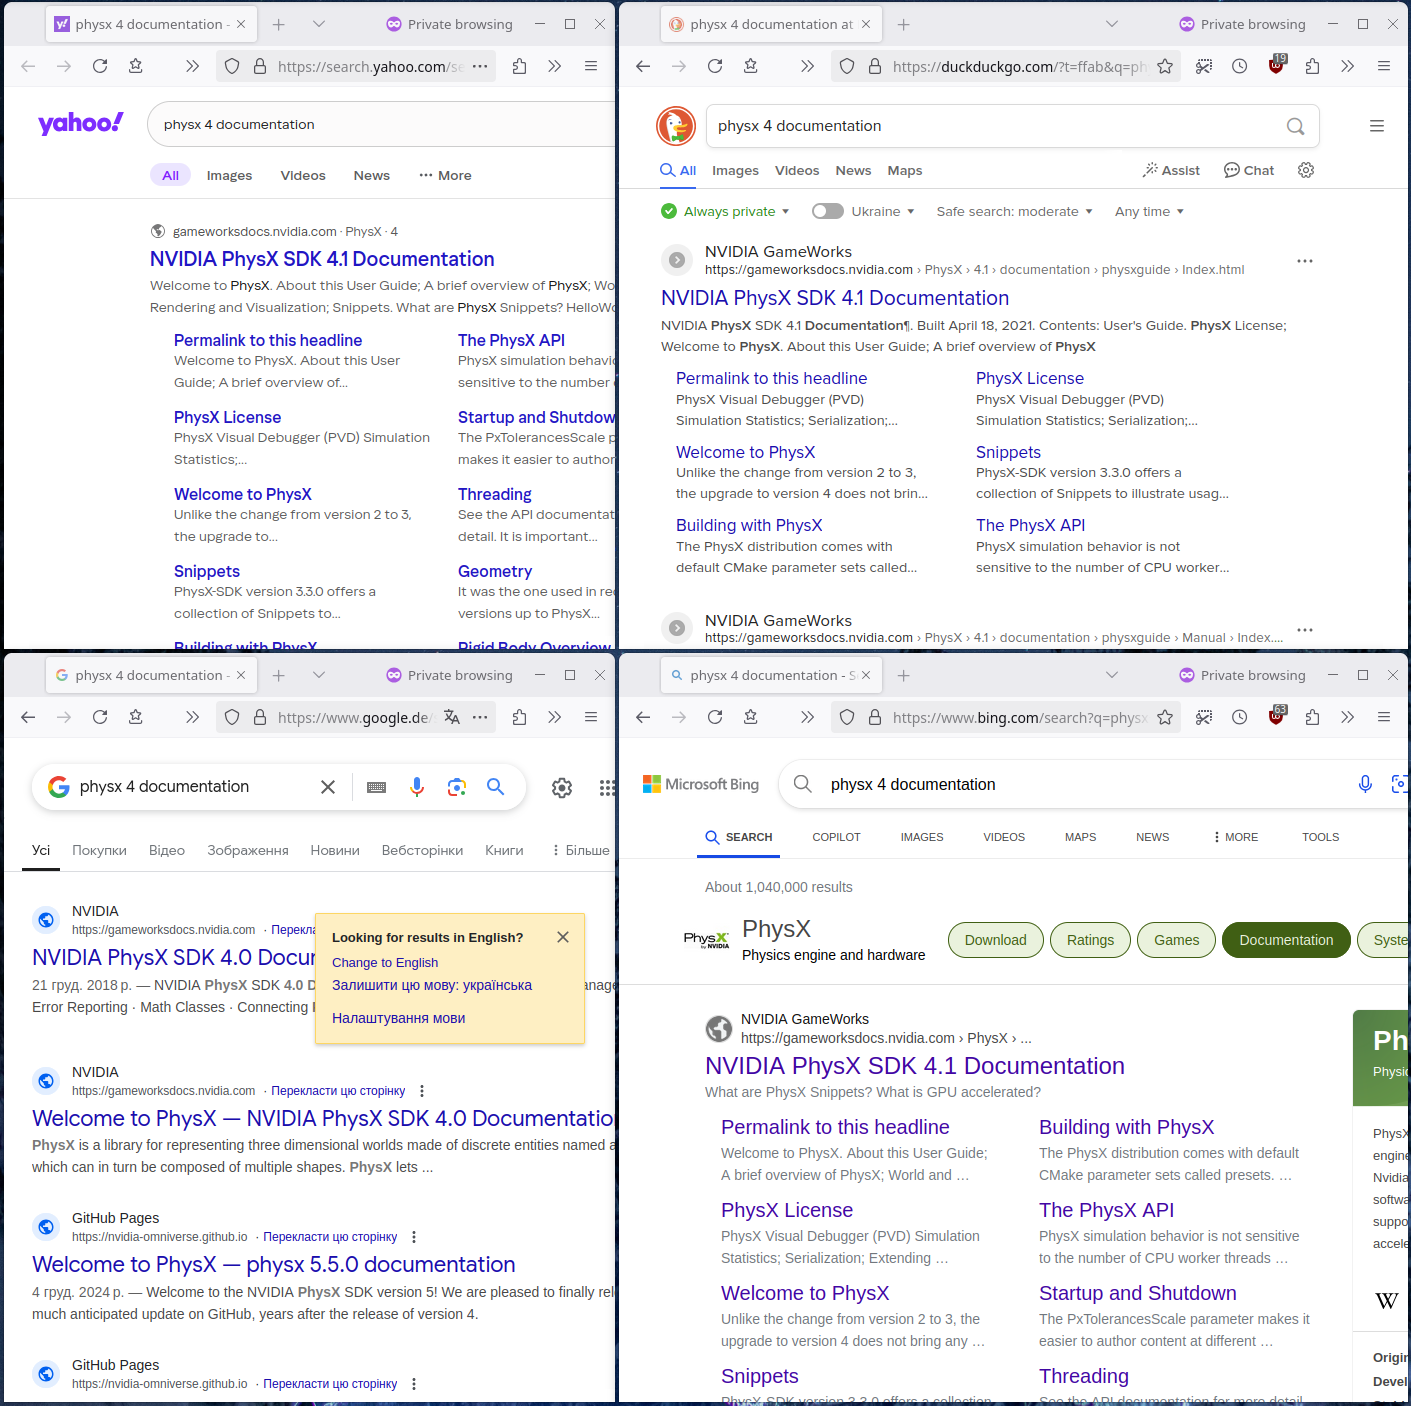Click Bing PhysX Ratings pill
This screenshot has height=1406, width=1411.
[x=1090, y=940]
